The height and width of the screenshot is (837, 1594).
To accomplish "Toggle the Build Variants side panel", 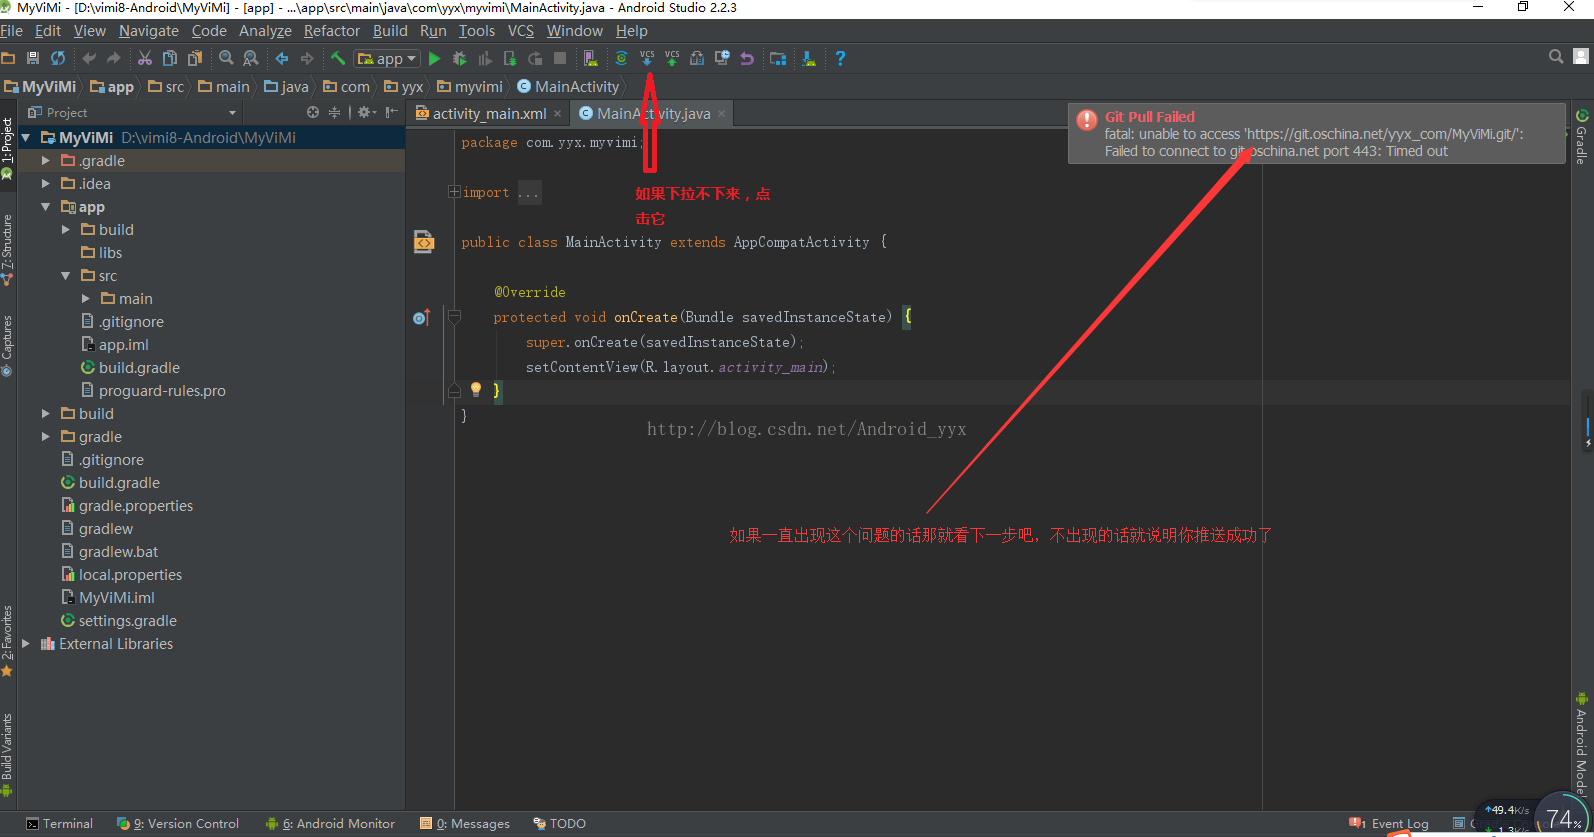I will [x=7, y=754].
